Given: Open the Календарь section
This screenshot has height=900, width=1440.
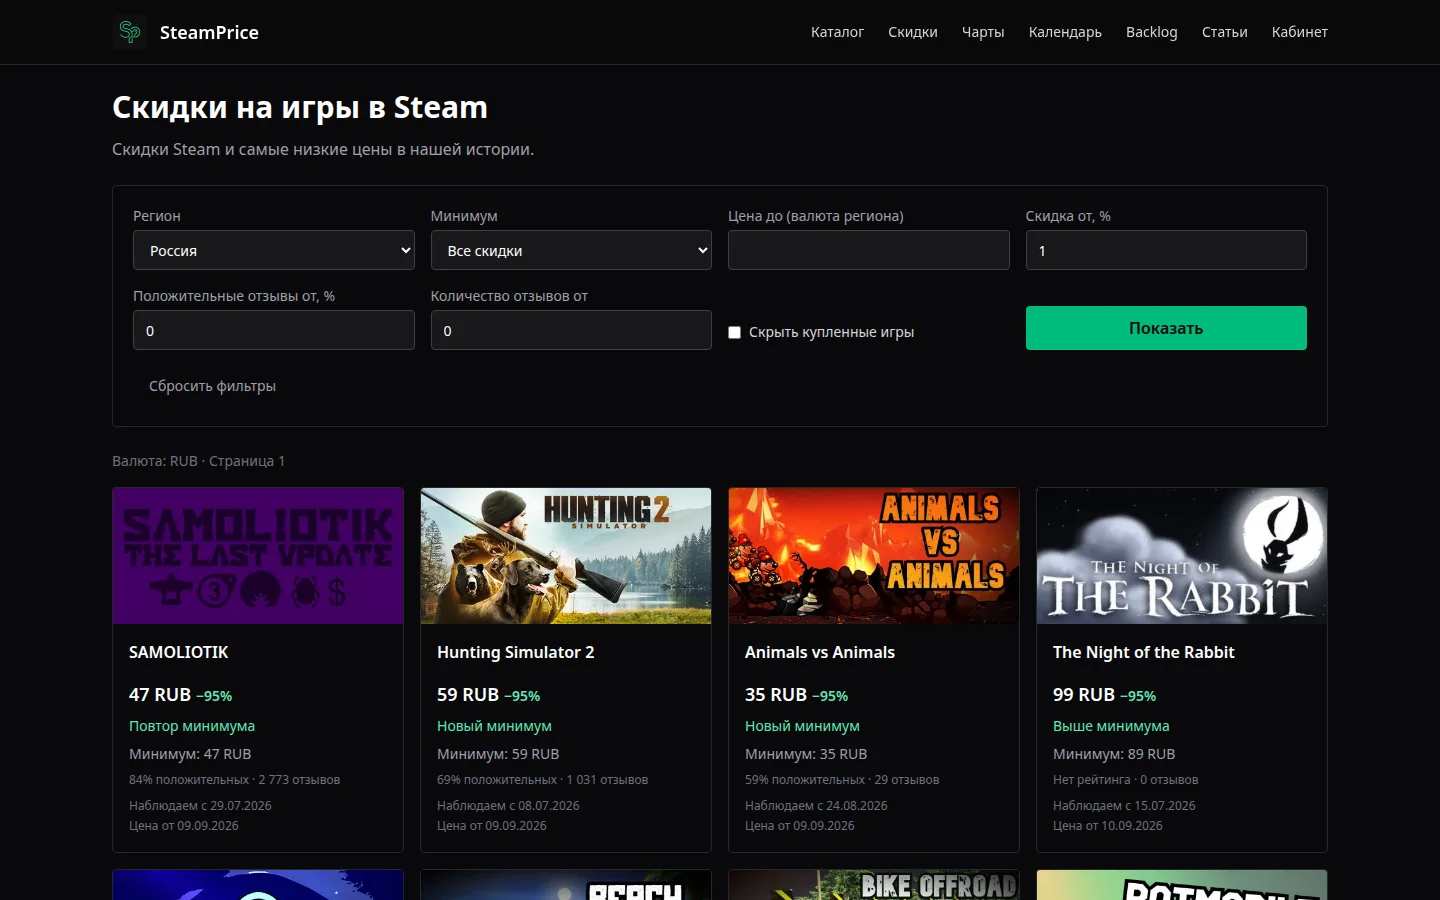Looking at the screenshot, I should 1065,32.
